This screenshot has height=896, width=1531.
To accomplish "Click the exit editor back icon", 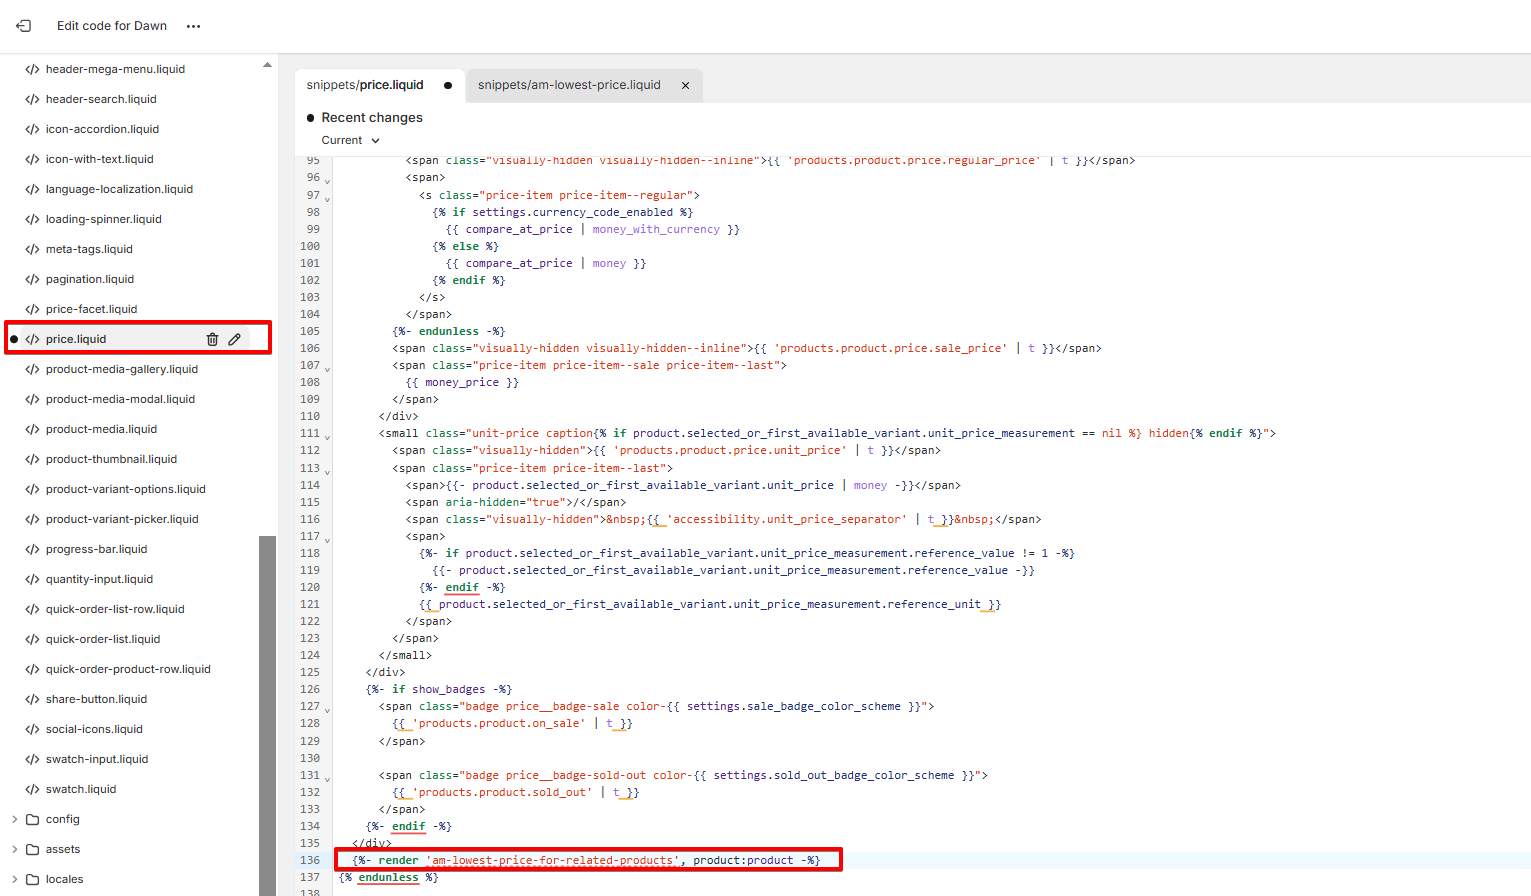I will pos(23,26).
